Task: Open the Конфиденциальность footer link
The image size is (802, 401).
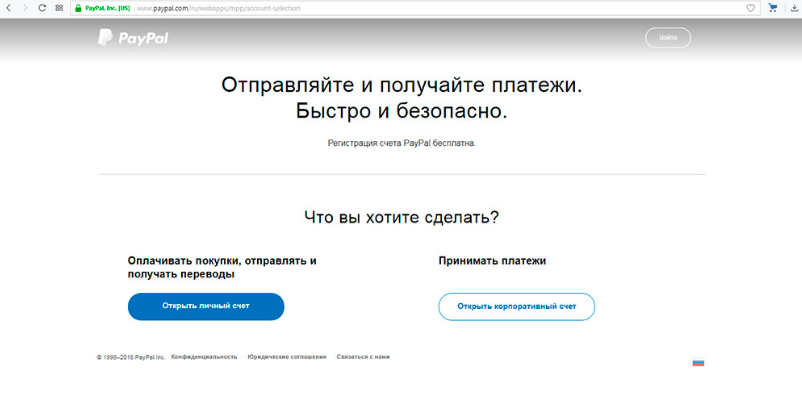Action: coord(204,357)
